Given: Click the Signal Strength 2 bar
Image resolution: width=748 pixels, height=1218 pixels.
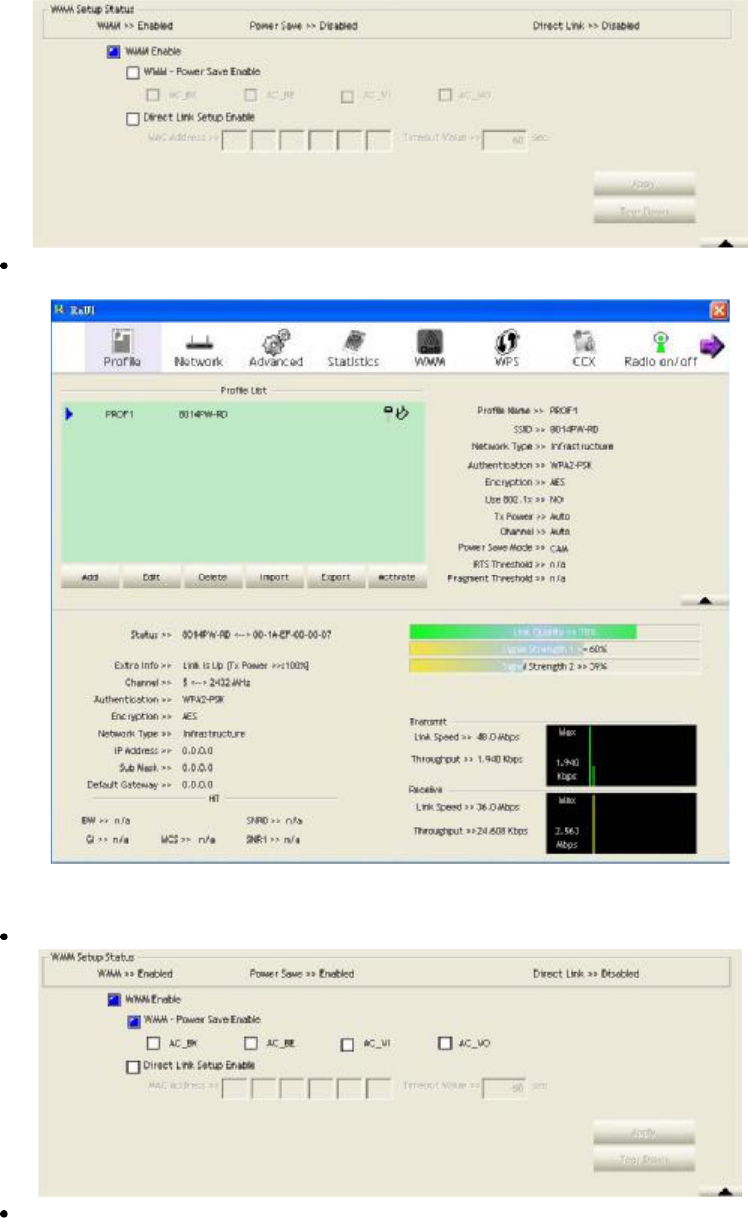Looking at the screenshot, I should coord(555,667).
